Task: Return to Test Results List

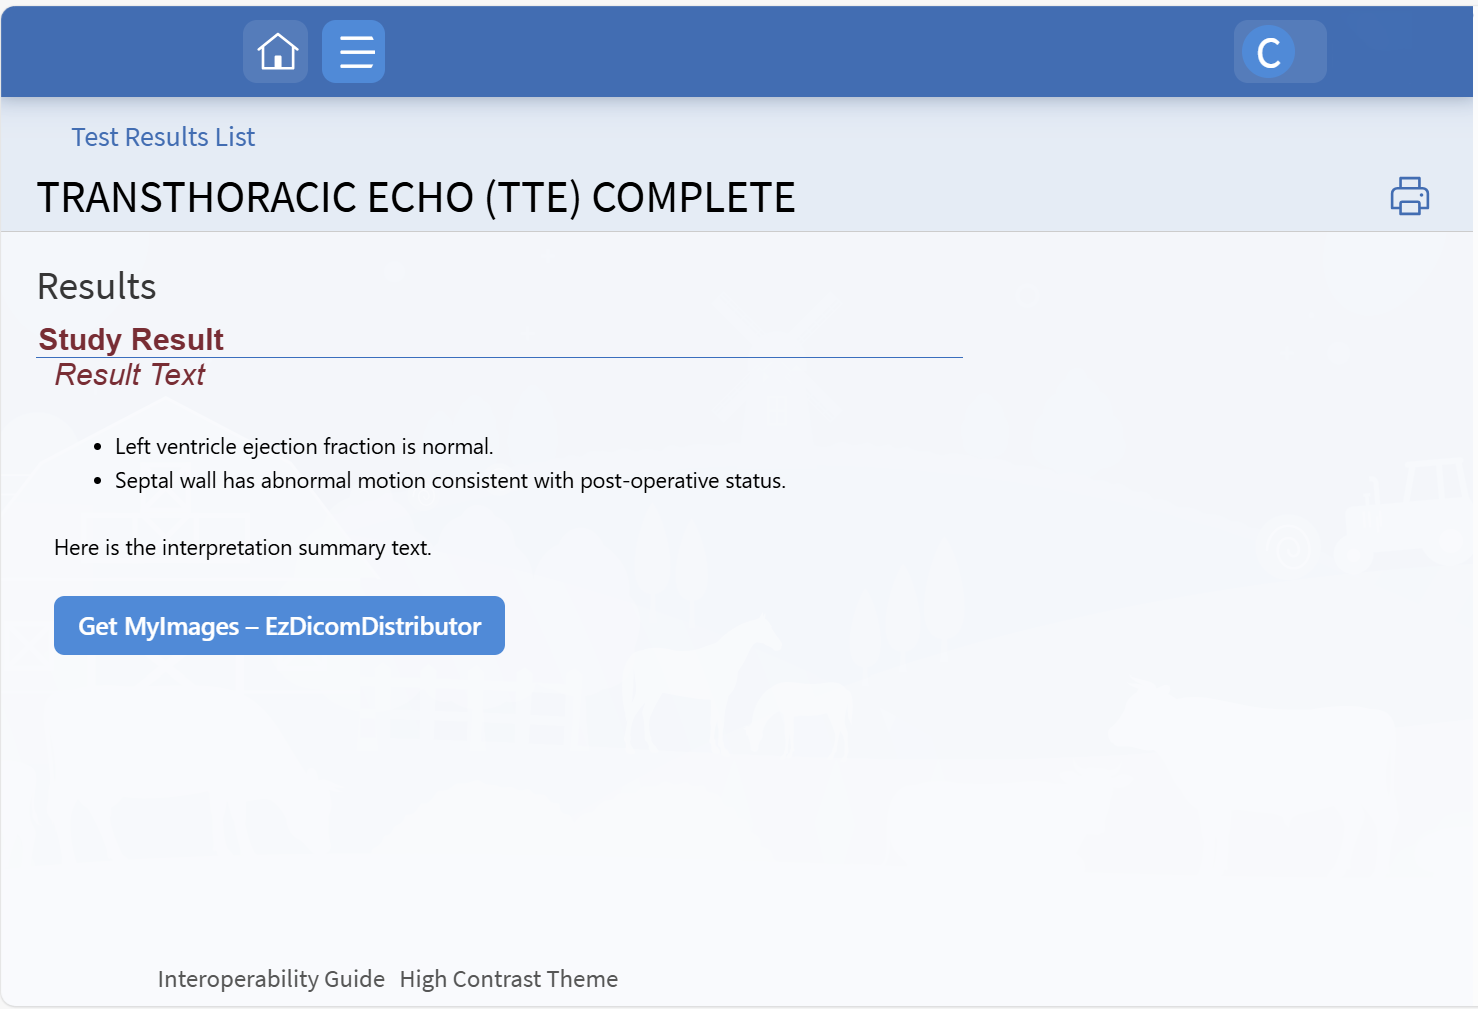Action: [163, 137]
